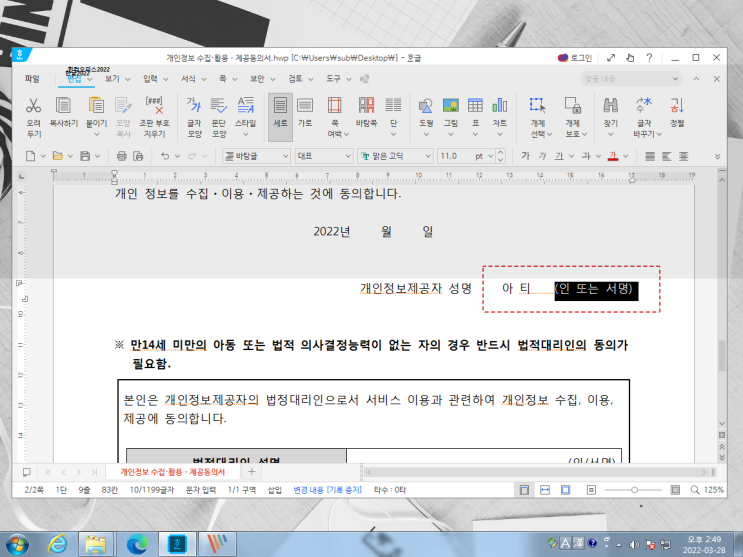Image resolution: width=743 pixels, height=557 pixels.
Task: Insert a 그림 picture
Action: (451, 106)
